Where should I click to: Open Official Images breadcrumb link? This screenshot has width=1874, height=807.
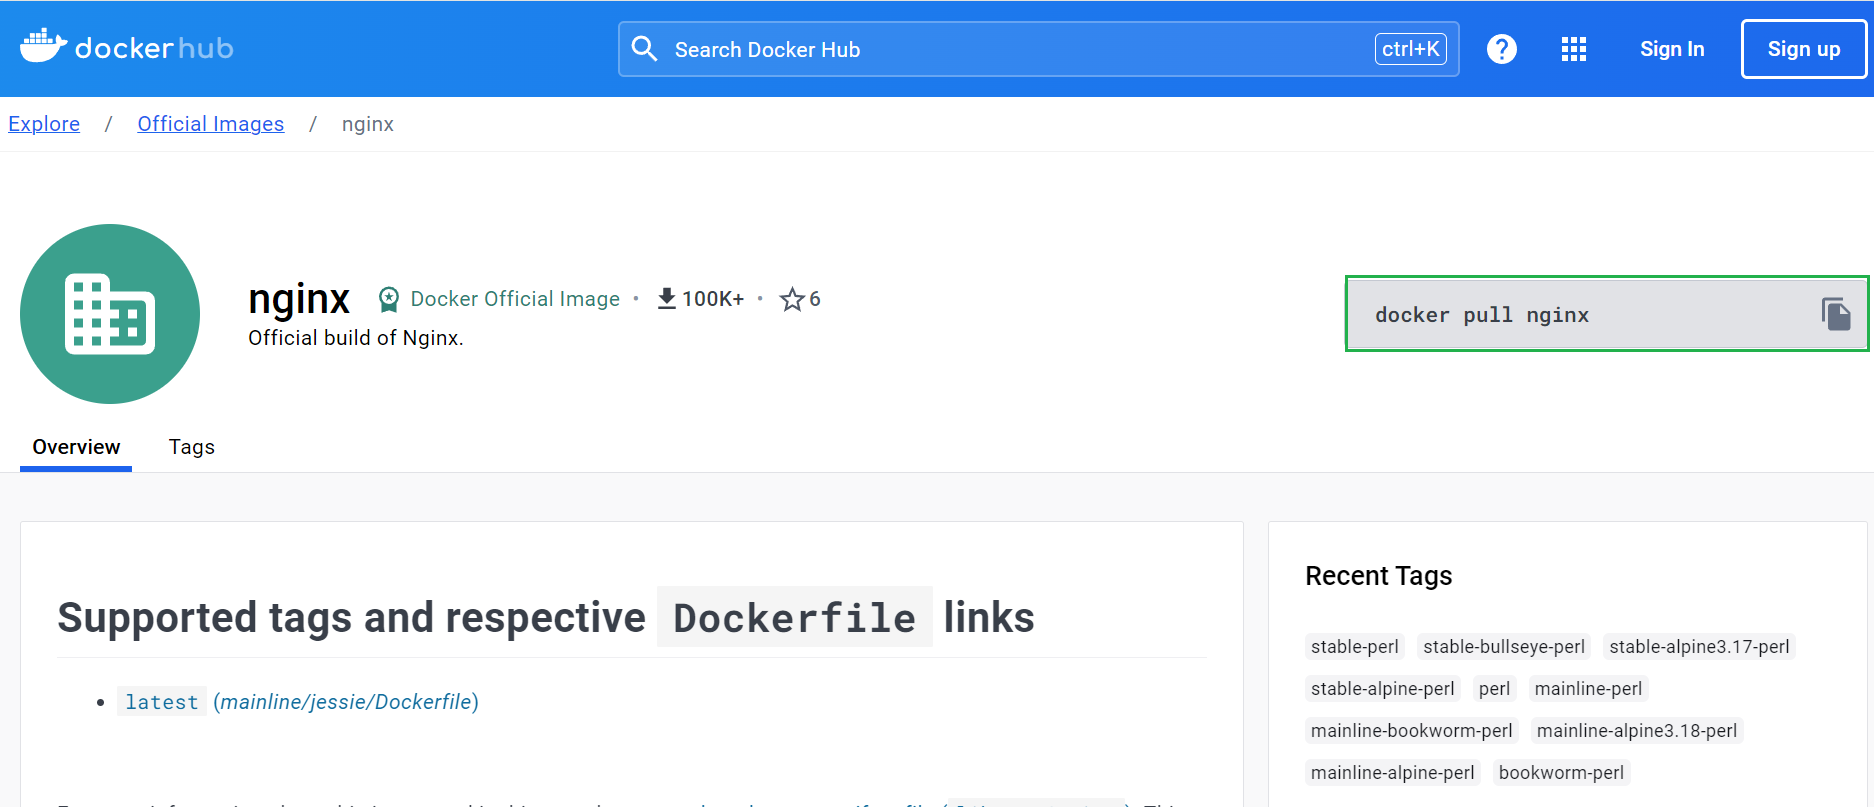pyautogui.click(x=211, y=124)
